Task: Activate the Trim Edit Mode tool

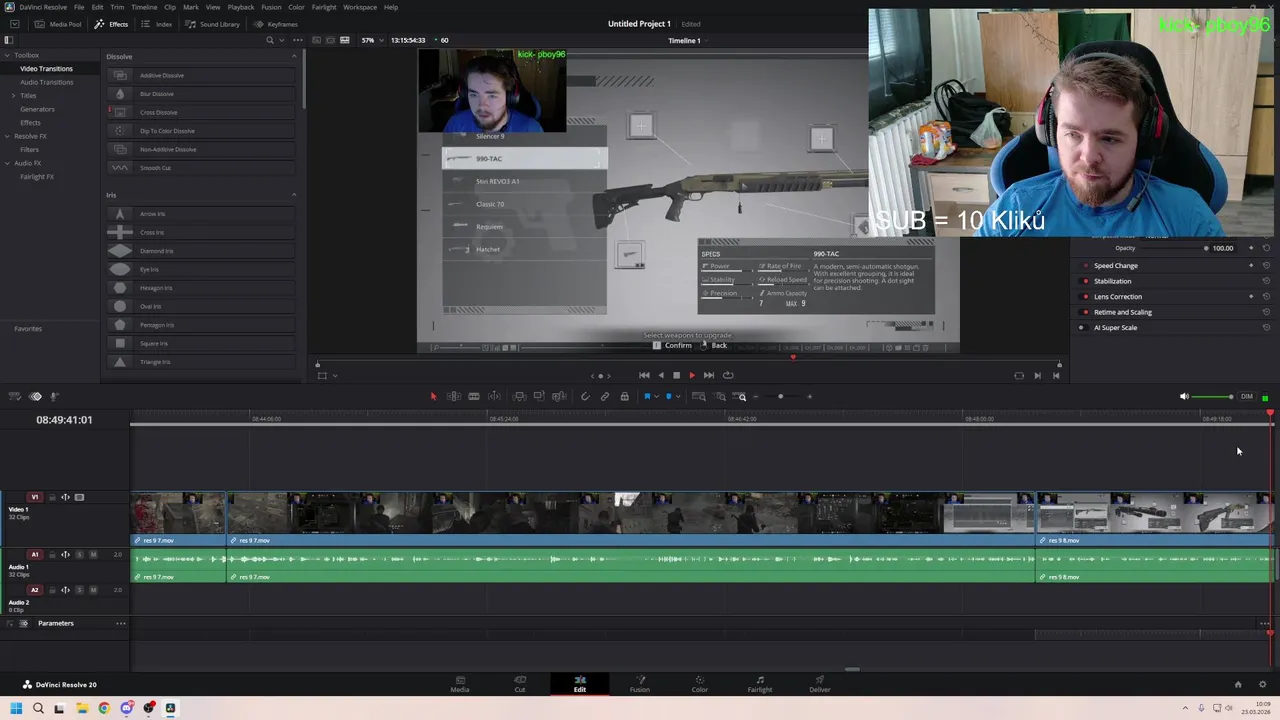Action: 454,397
